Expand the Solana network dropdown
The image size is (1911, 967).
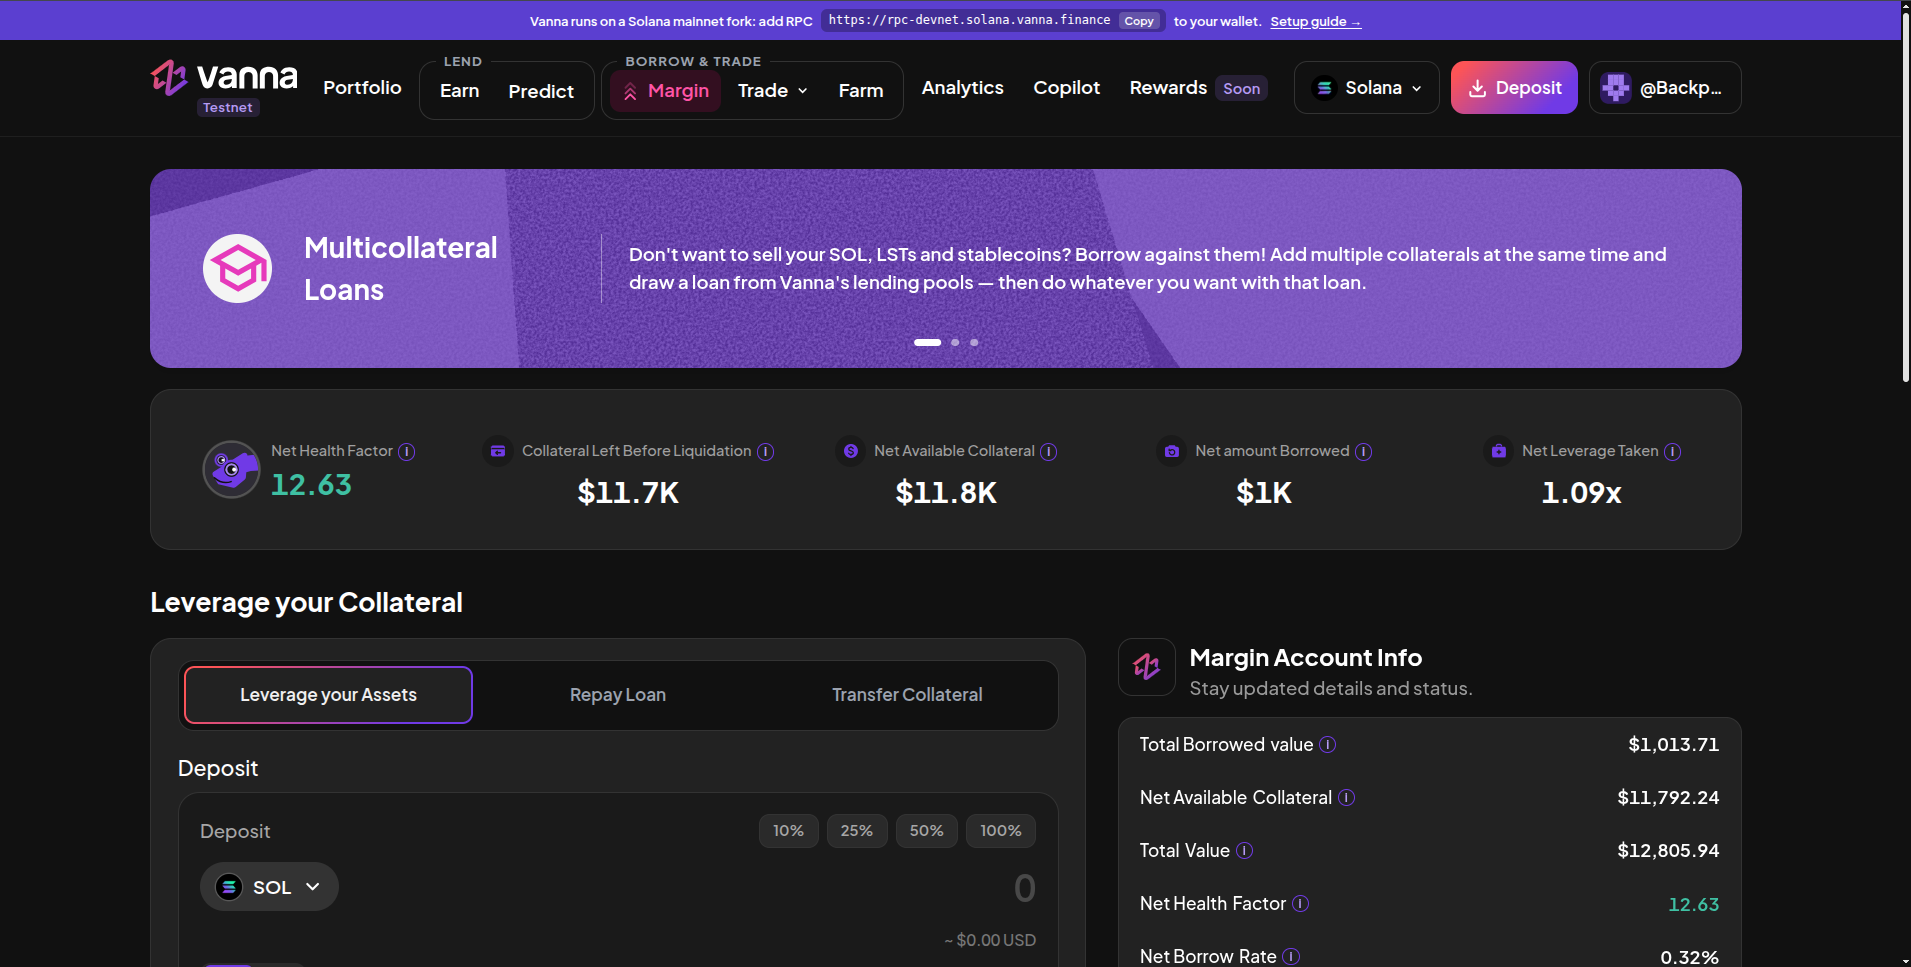point(1366,88)
